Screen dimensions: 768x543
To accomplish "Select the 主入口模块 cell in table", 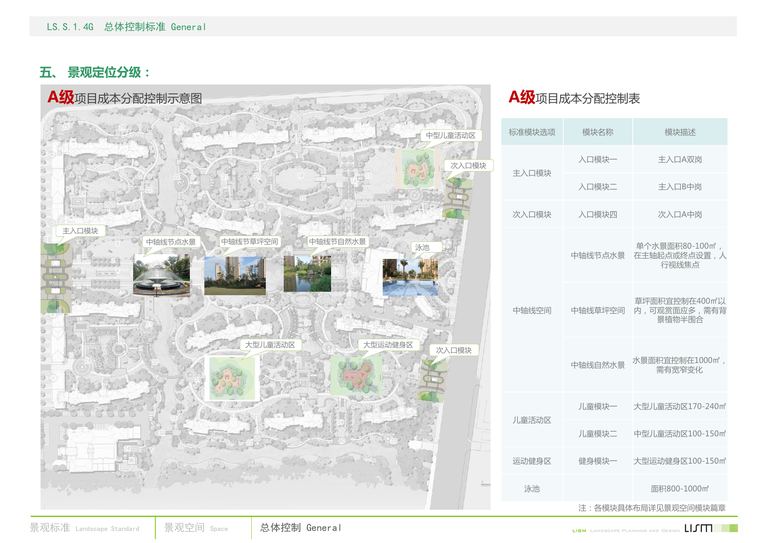I will 532,173.
